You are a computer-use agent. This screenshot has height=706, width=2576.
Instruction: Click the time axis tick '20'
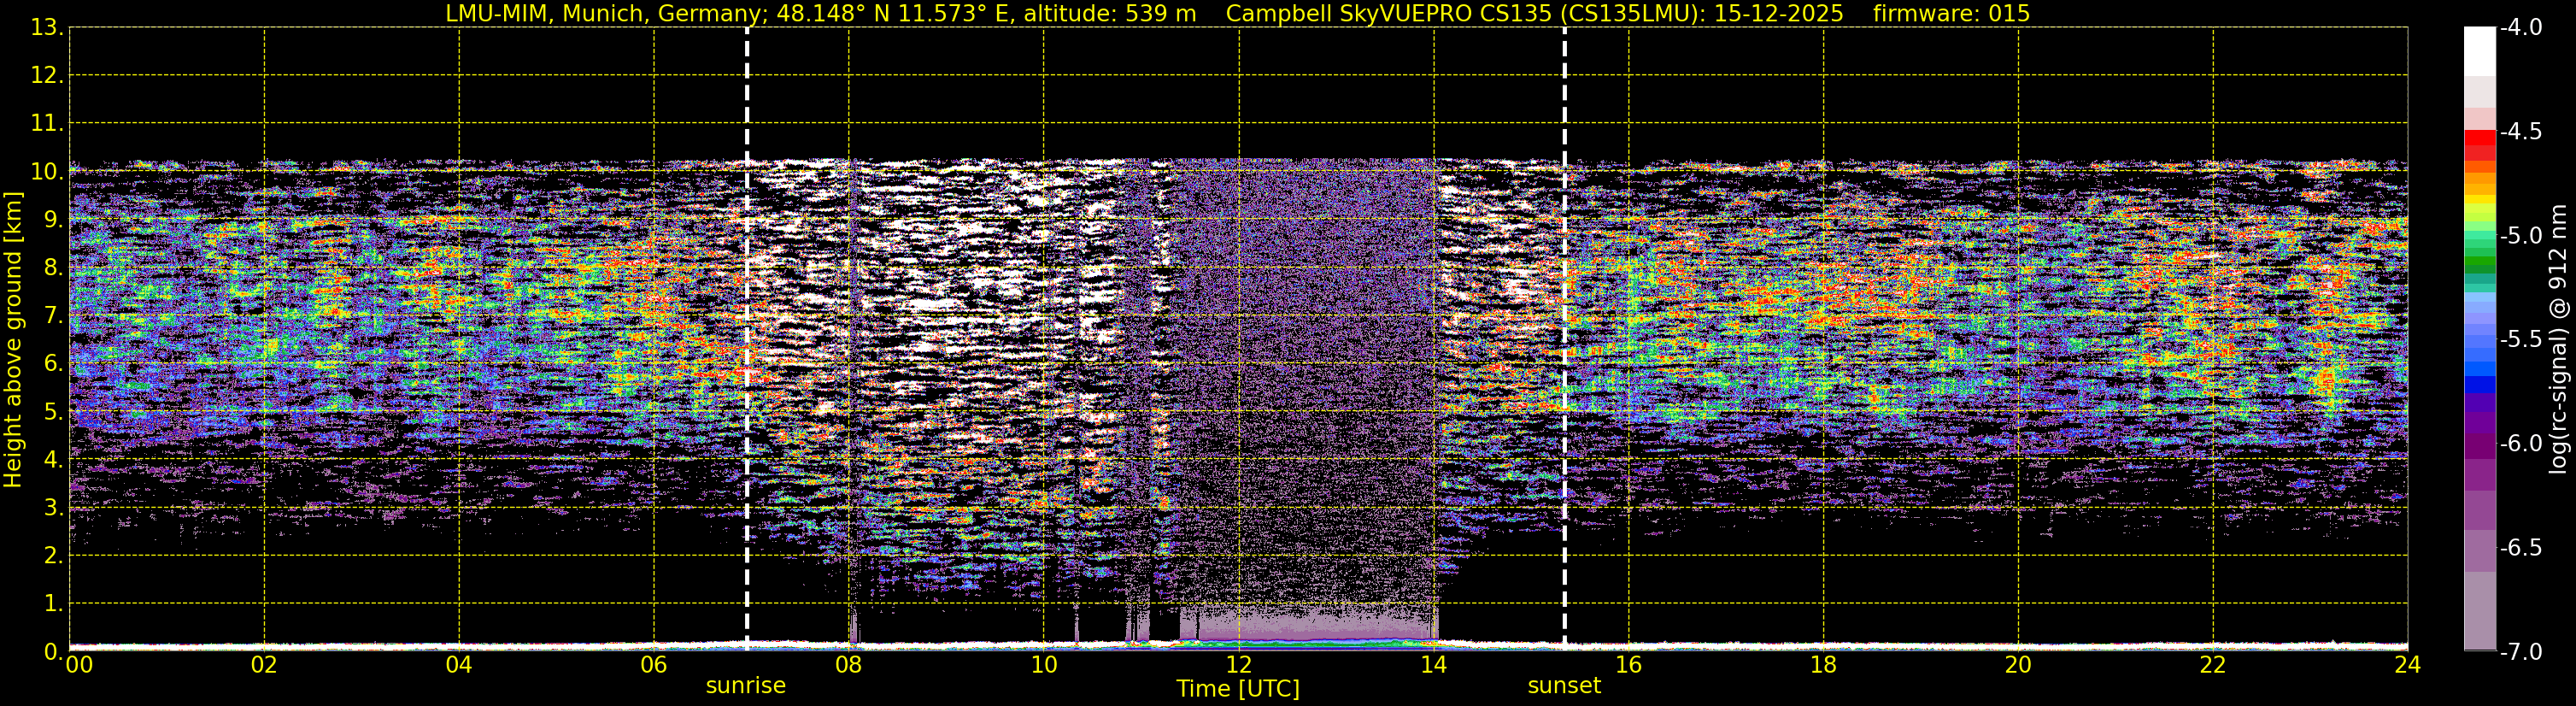[x=2018, y=665]
